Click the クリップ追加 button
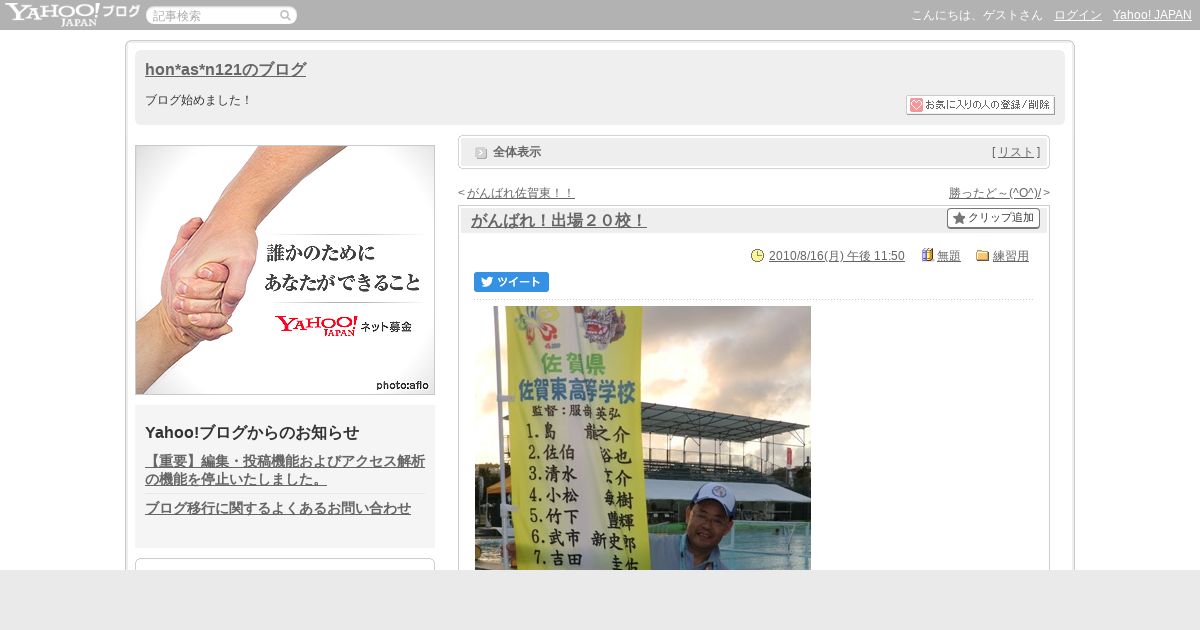The height and width of the screenshot is (630, 1200). tap(993, 218)
